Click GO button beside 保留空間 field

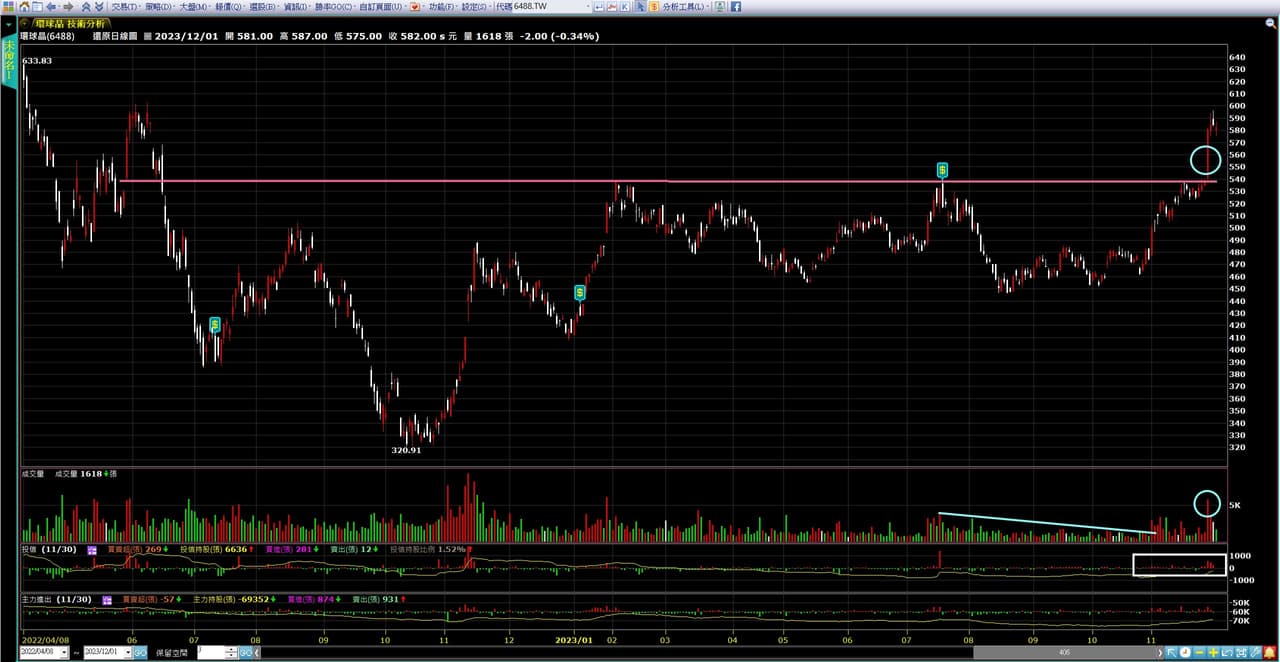(246, 652)
